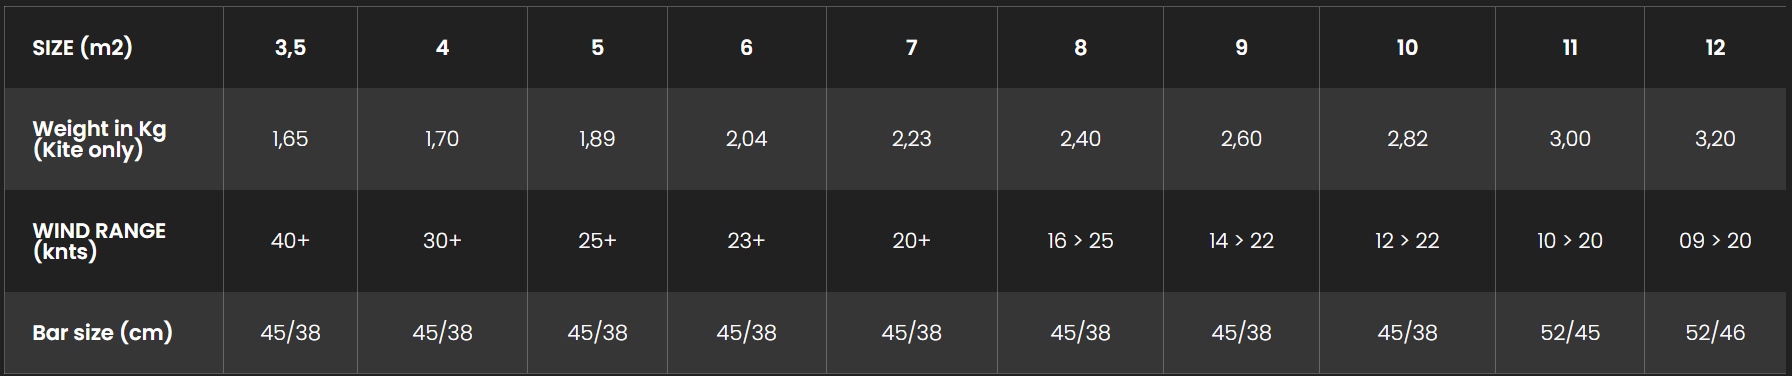Click the size 9 column header

tap(1241, 47)
